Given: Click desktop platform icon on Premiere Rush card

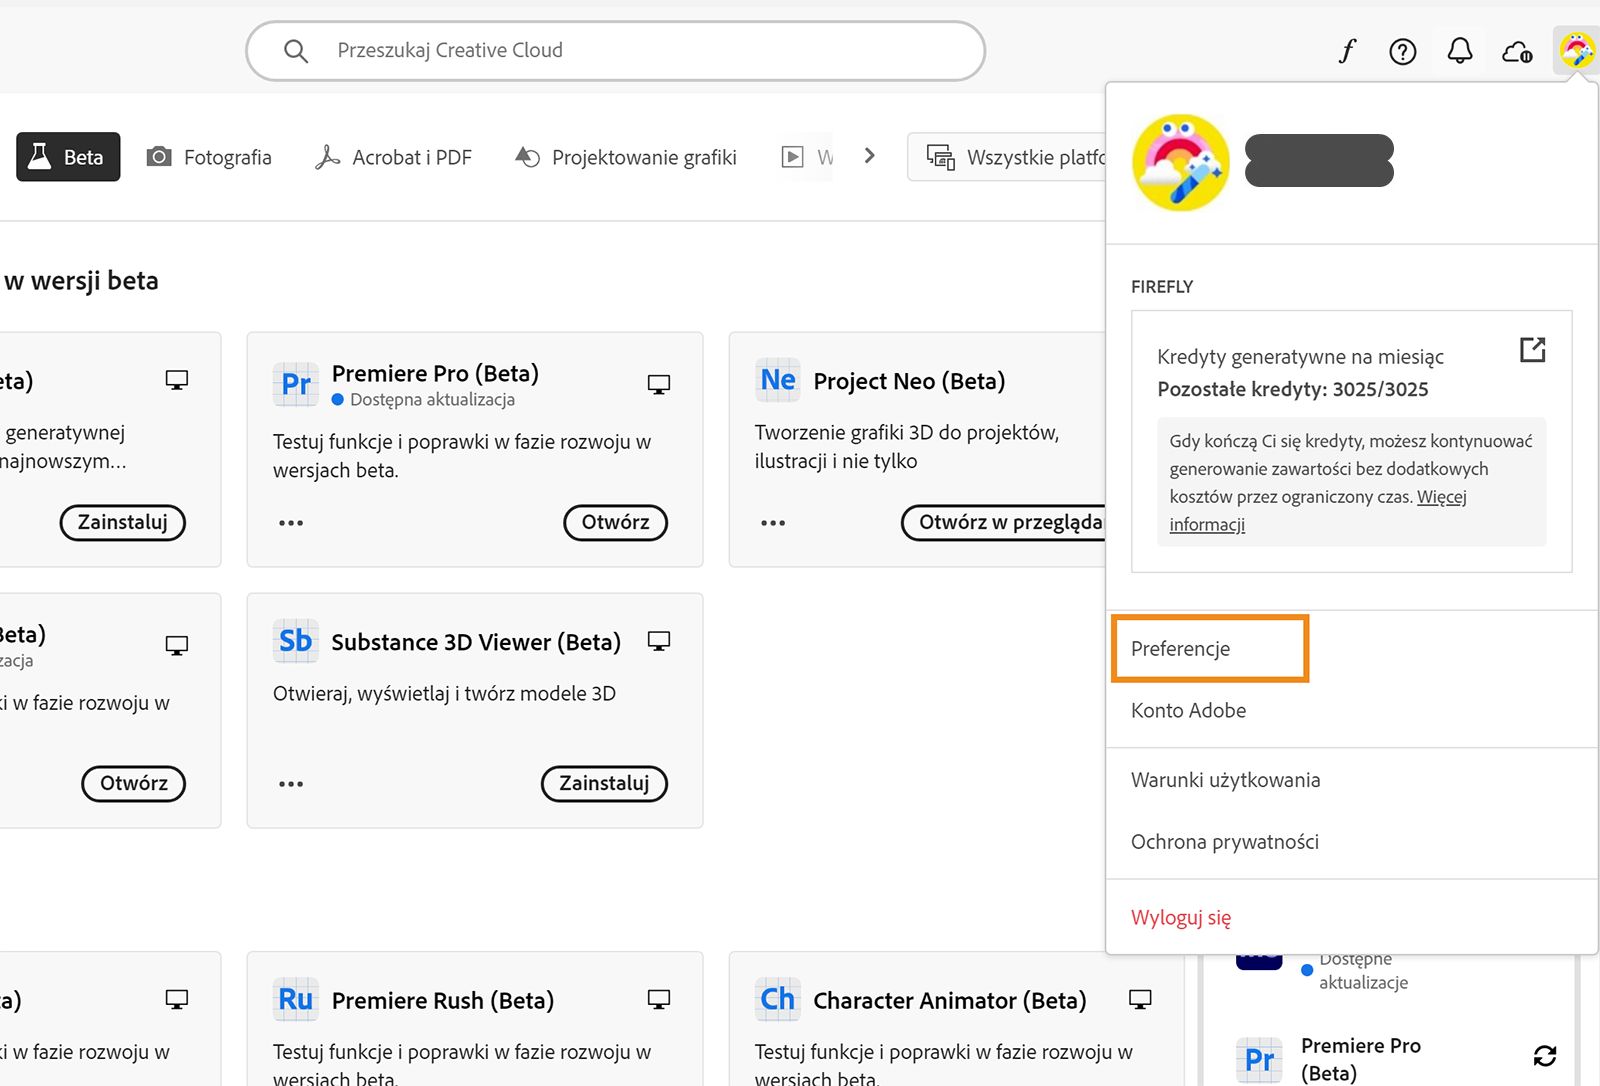Looking at the screenshot, I should (659, 999).
